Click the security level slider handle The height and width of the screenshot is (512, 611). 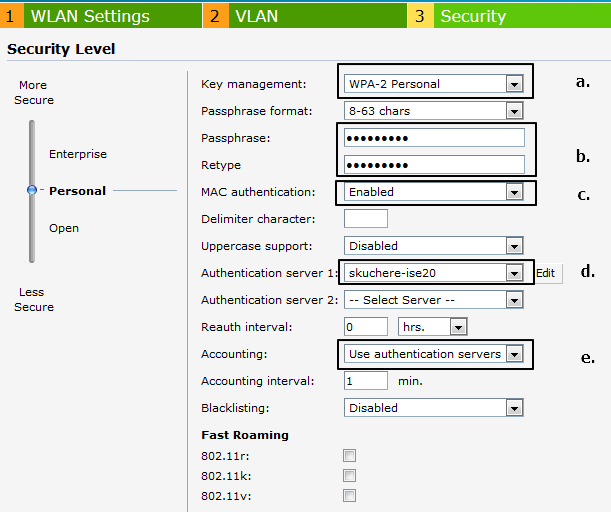point(32,190)
